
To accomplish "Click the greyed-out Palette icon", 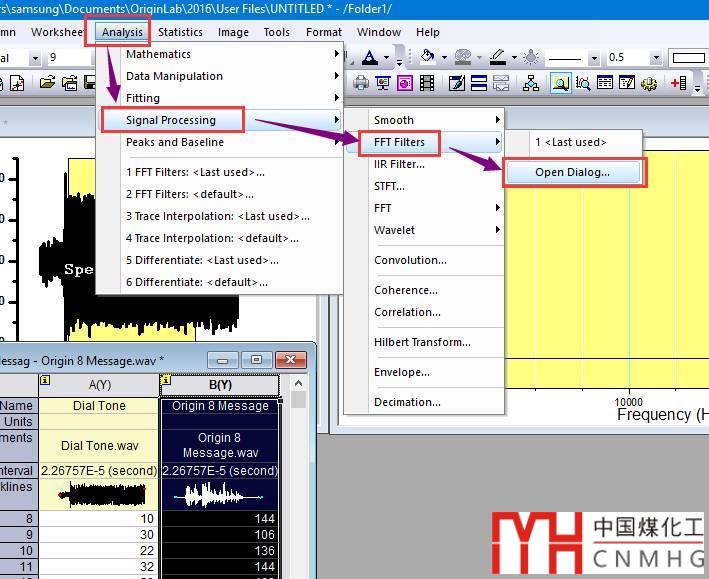I will (x=463, y=57).
